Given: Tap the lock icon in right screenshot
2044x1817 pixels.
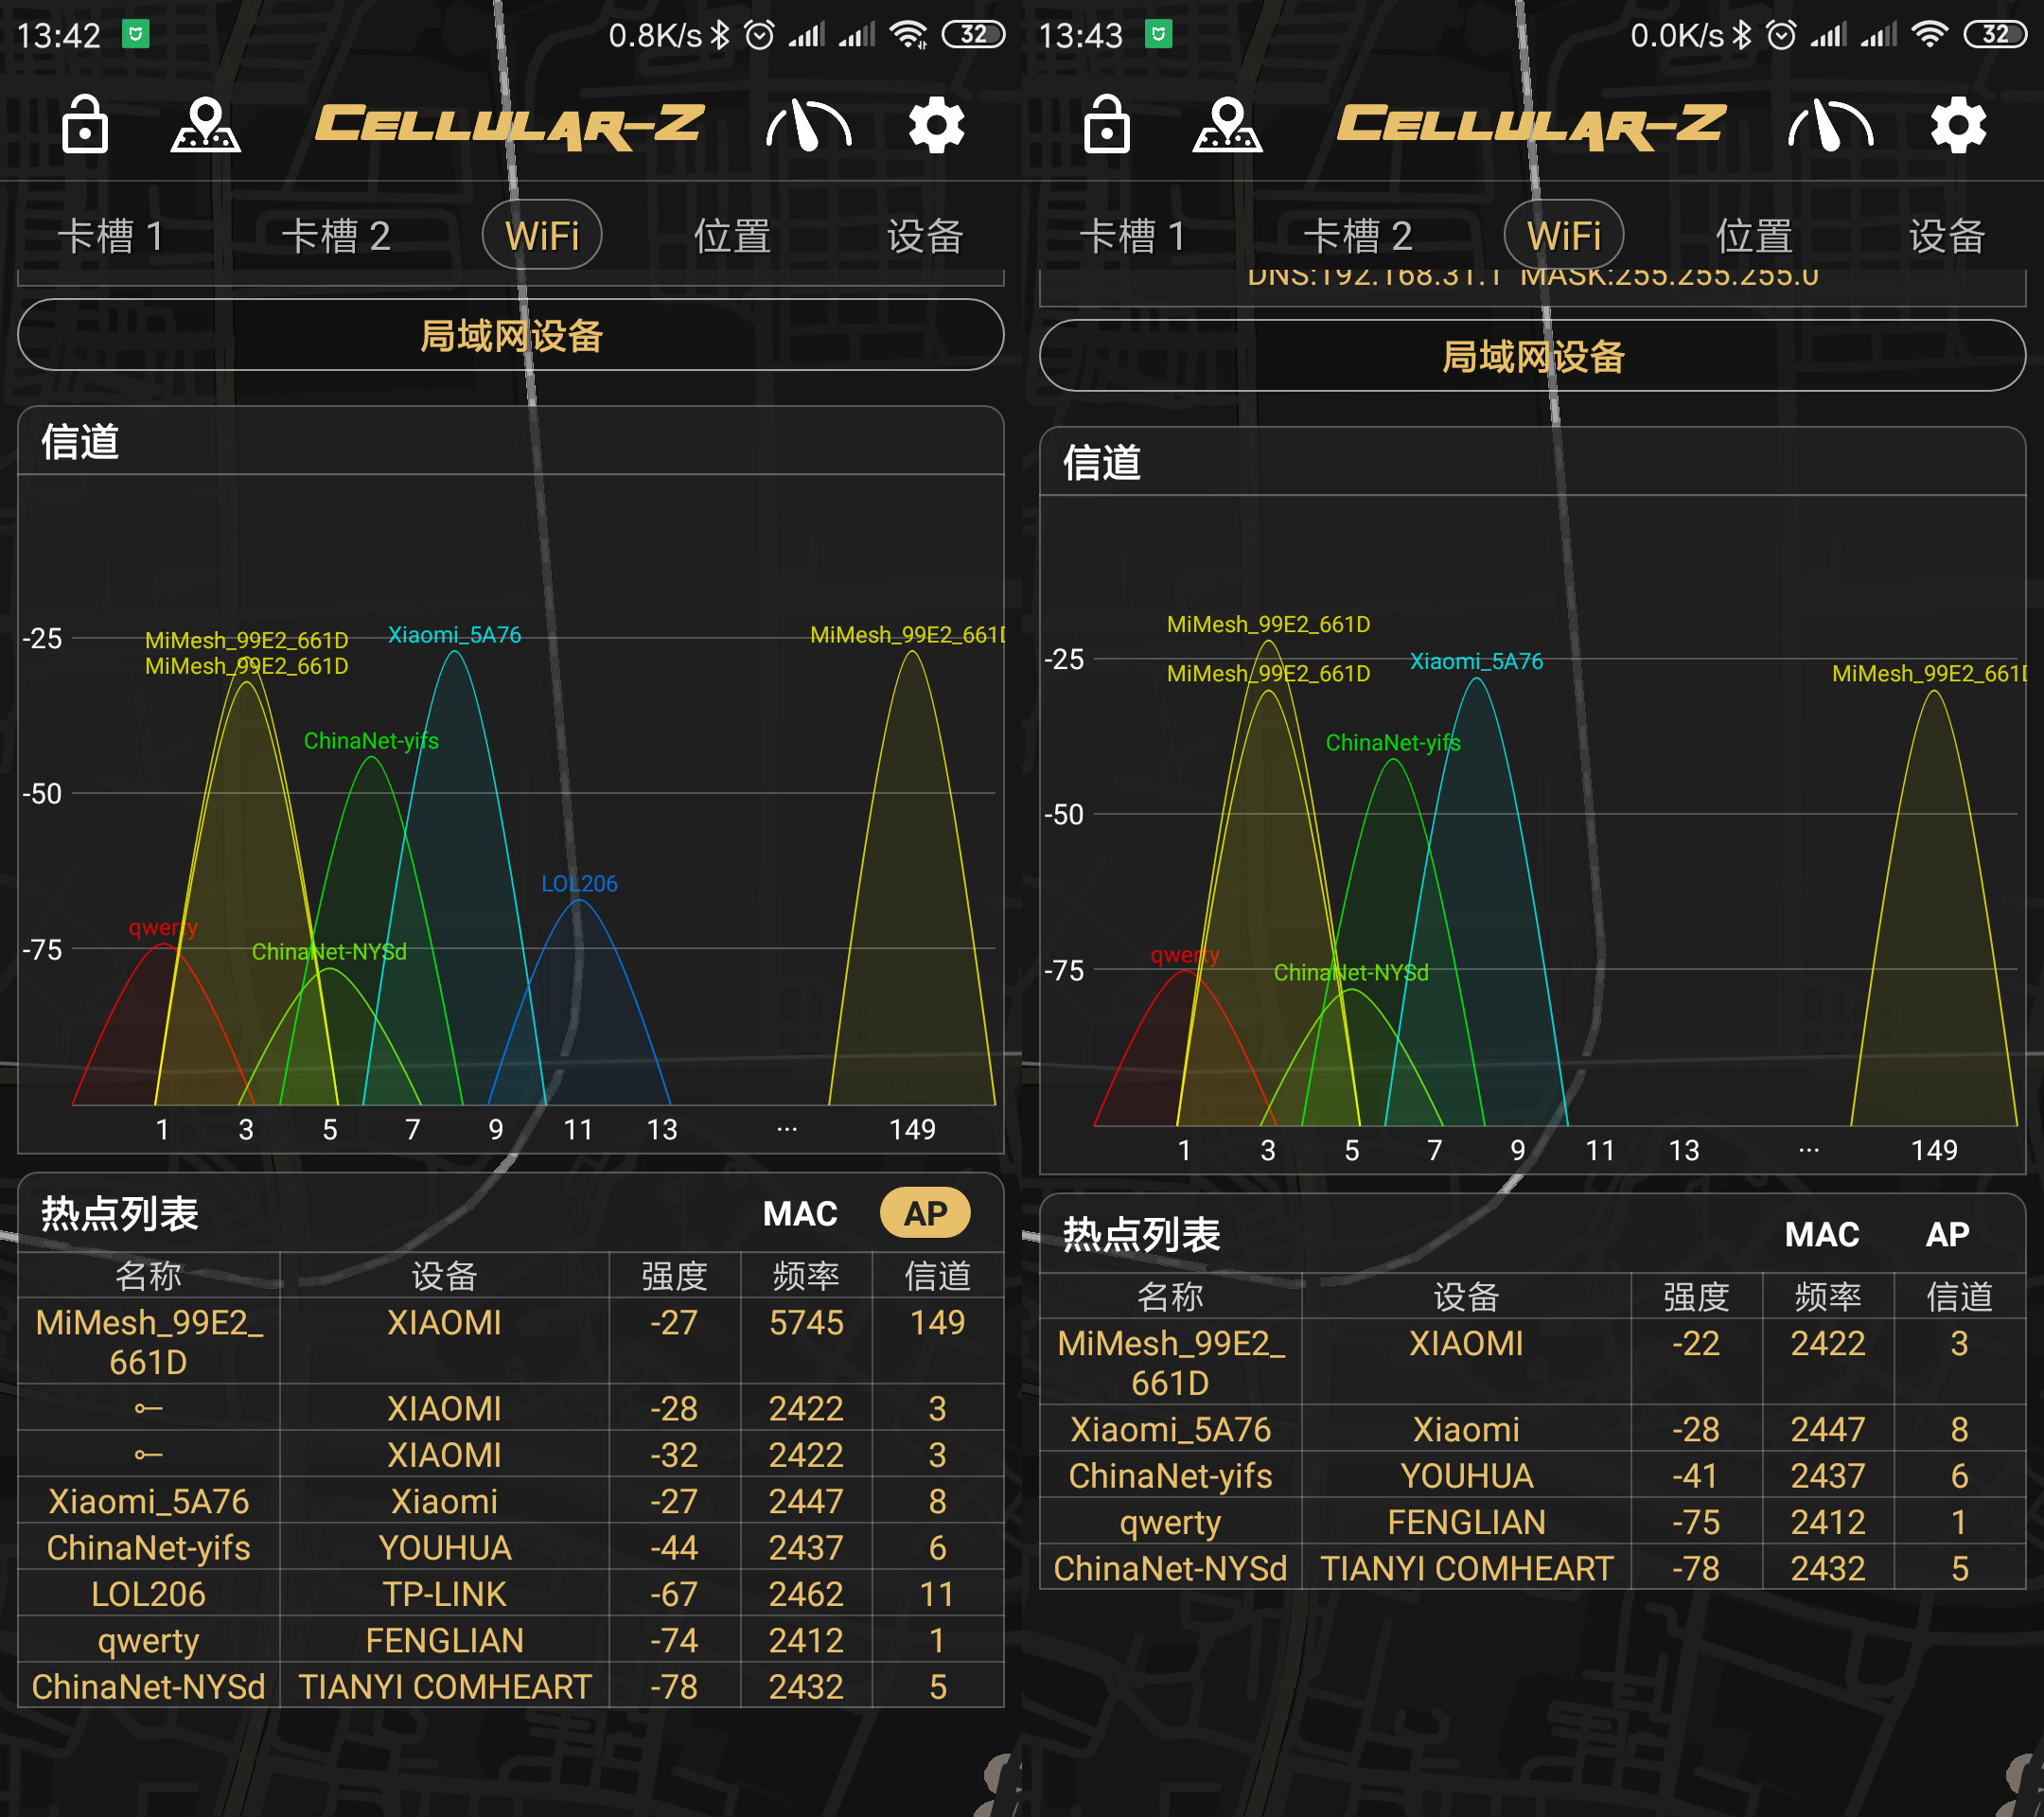Looking at the screenshot, I should point(1107,126).
